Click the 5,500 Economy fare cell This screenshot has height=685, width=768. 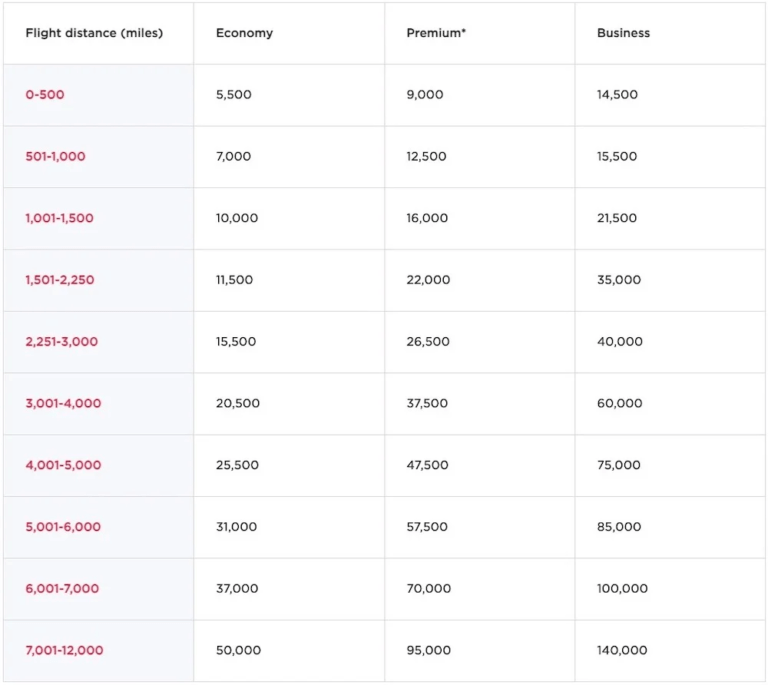coord(234,95)
